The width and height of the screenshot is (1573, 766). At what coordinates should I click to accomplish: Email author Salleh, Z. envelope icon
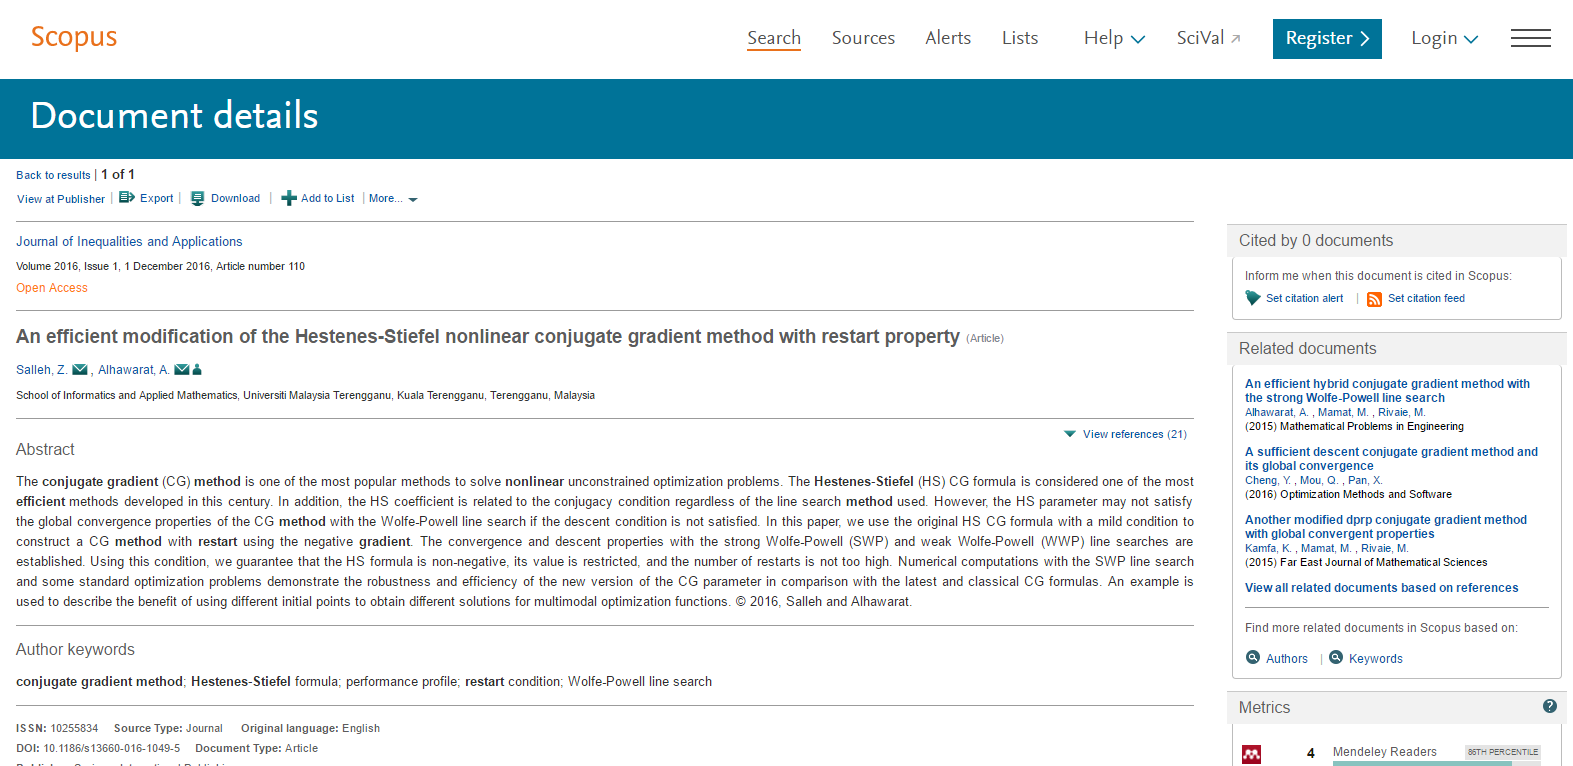tap(80, 370)
